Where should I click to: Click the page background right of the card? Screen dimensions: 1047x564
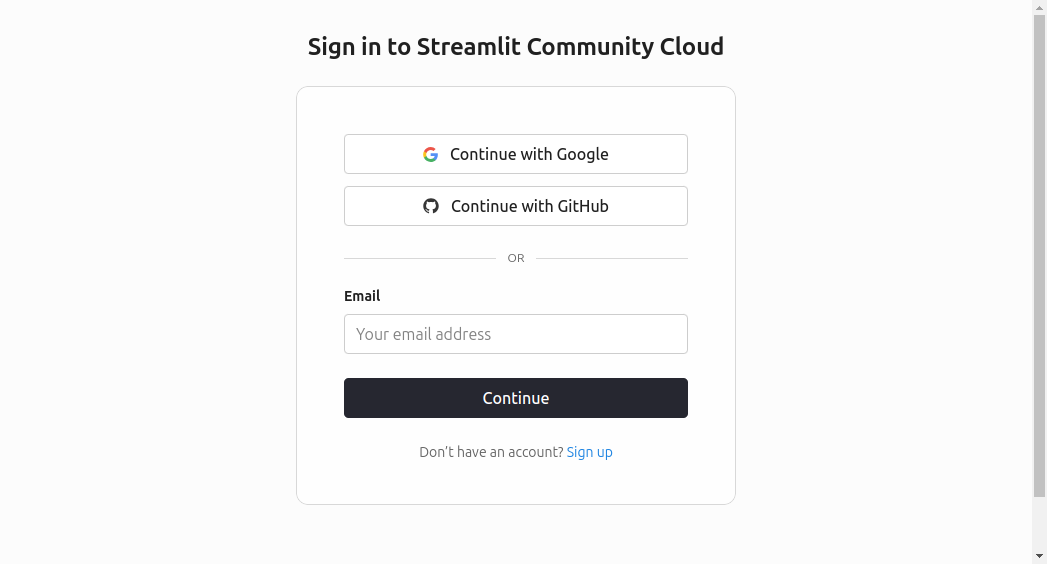coord(880,300)
